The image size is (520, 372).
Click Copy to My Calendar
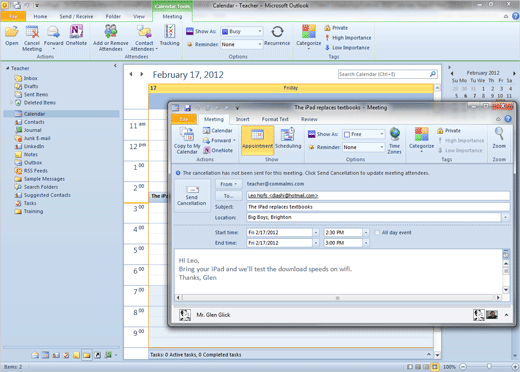187,141
